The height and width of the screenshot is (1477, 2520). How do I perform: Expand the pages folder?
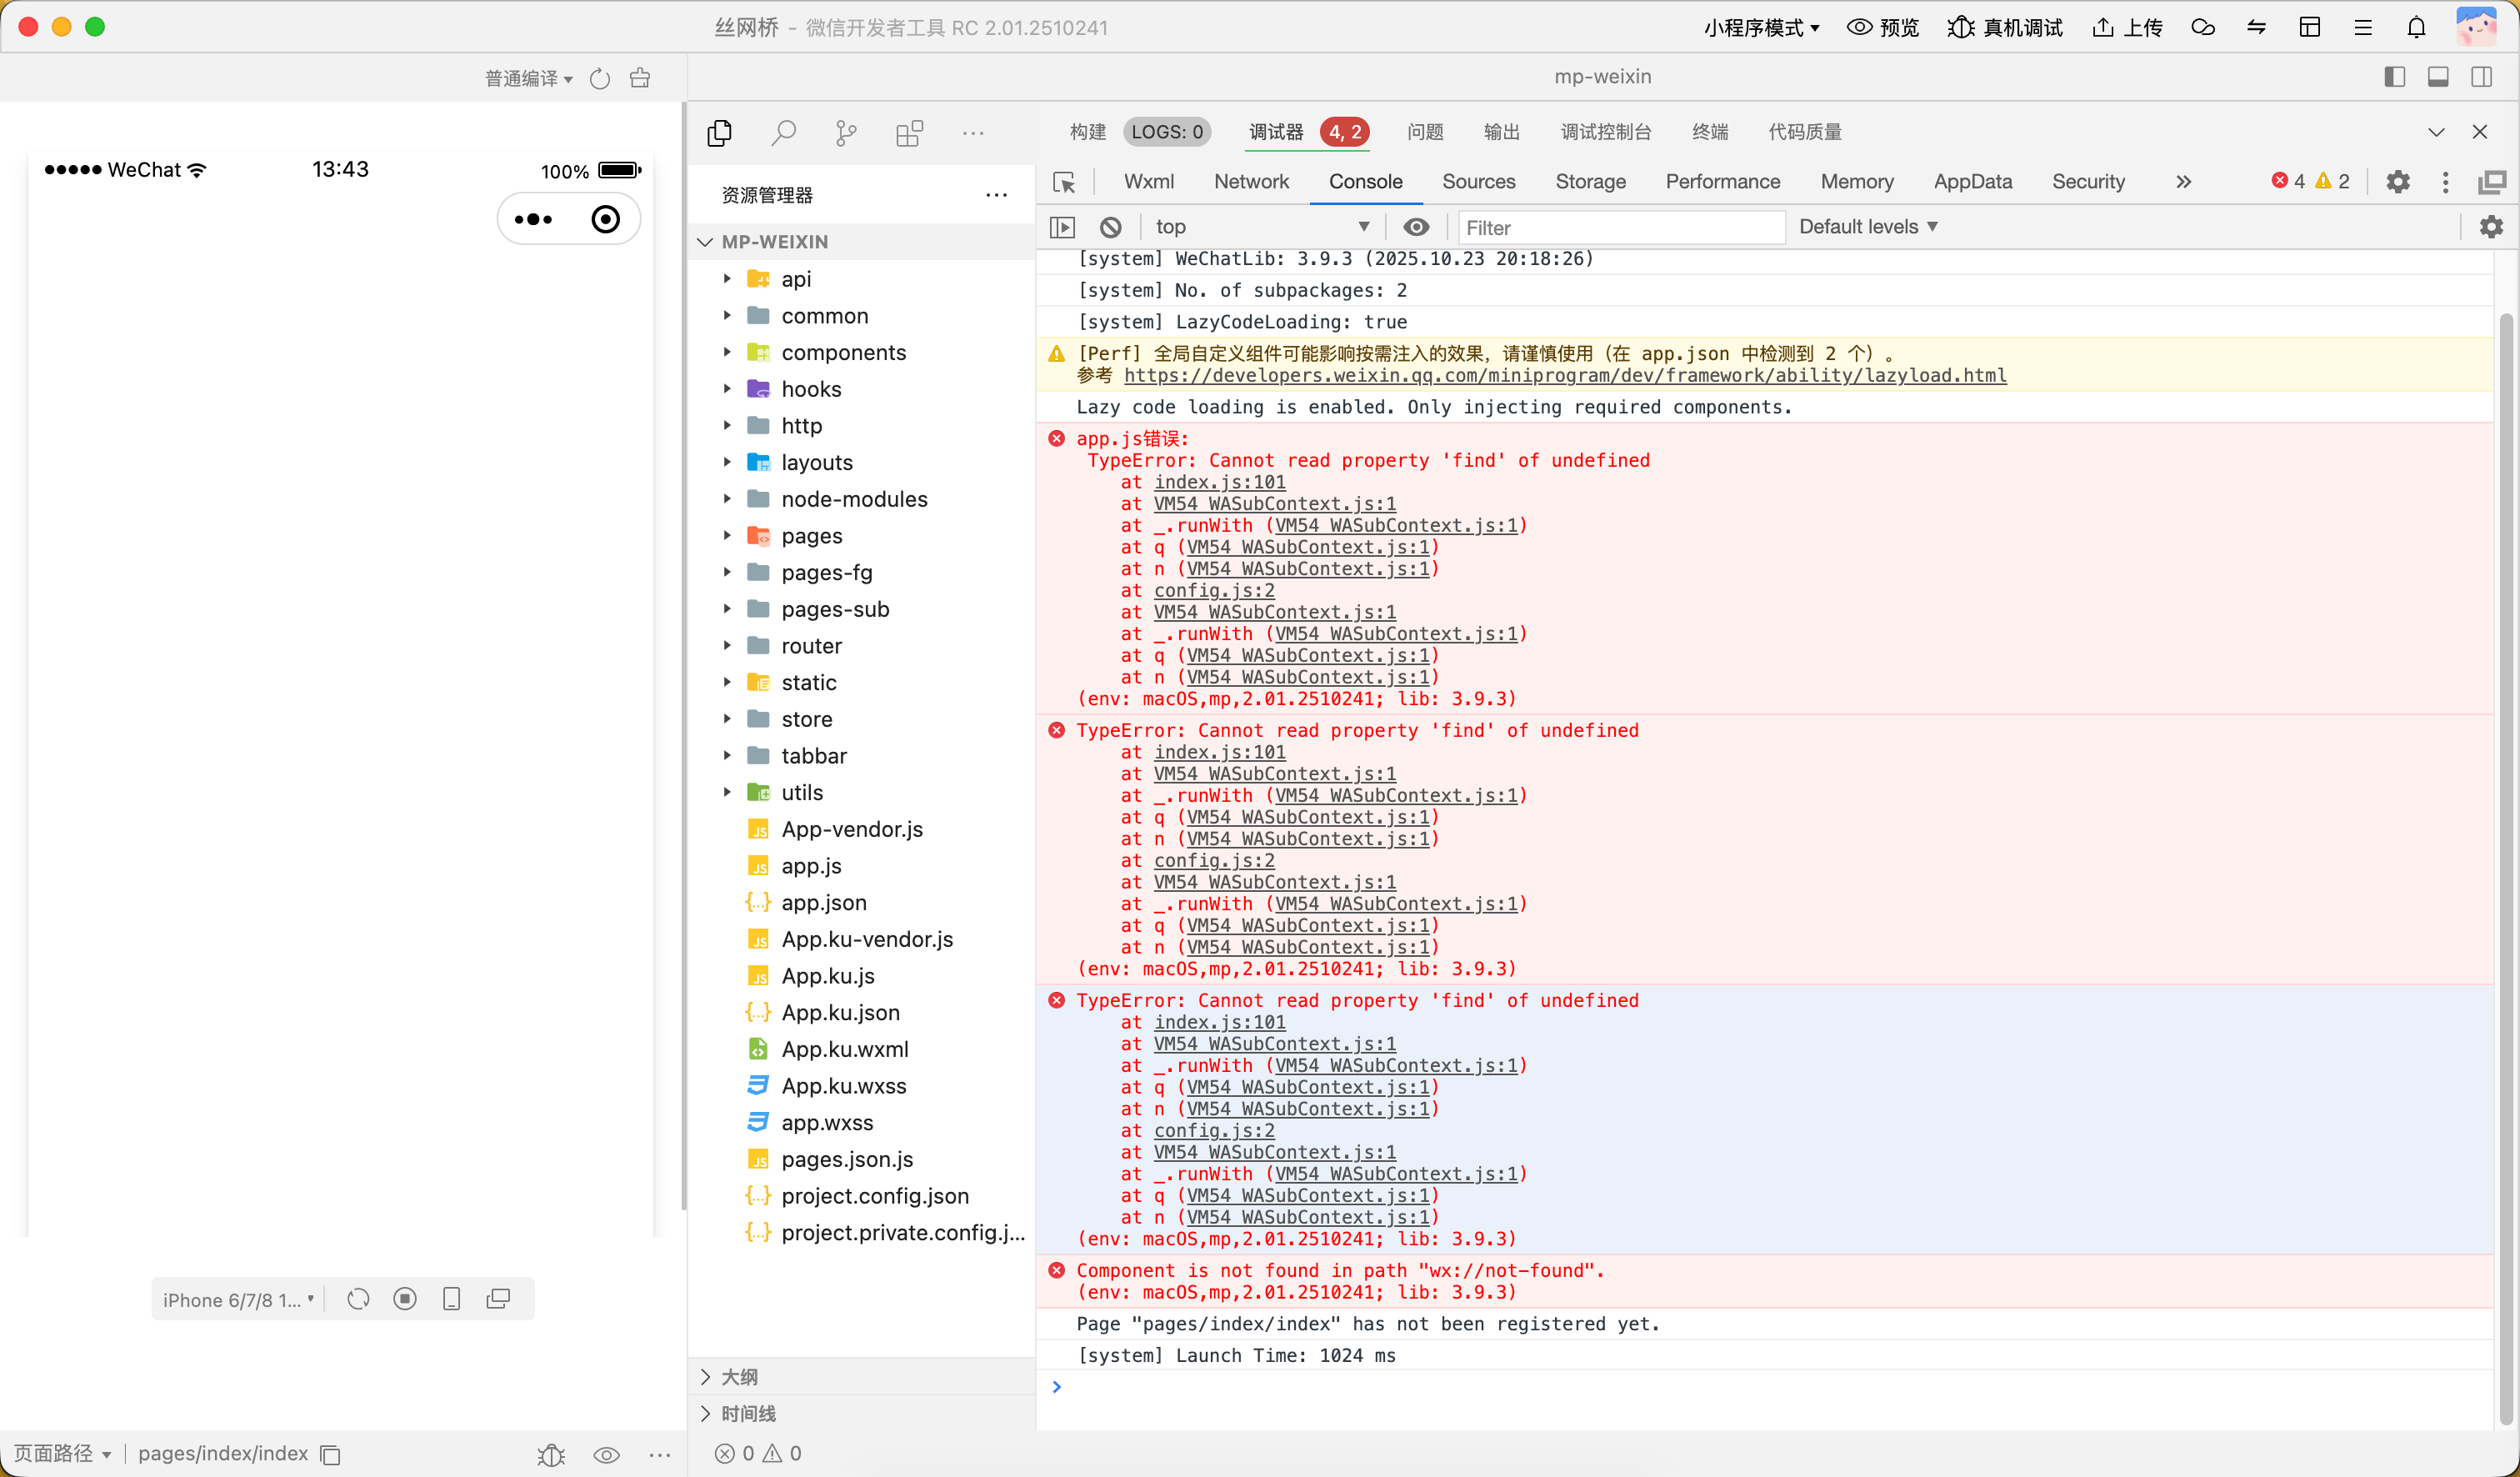811,536
